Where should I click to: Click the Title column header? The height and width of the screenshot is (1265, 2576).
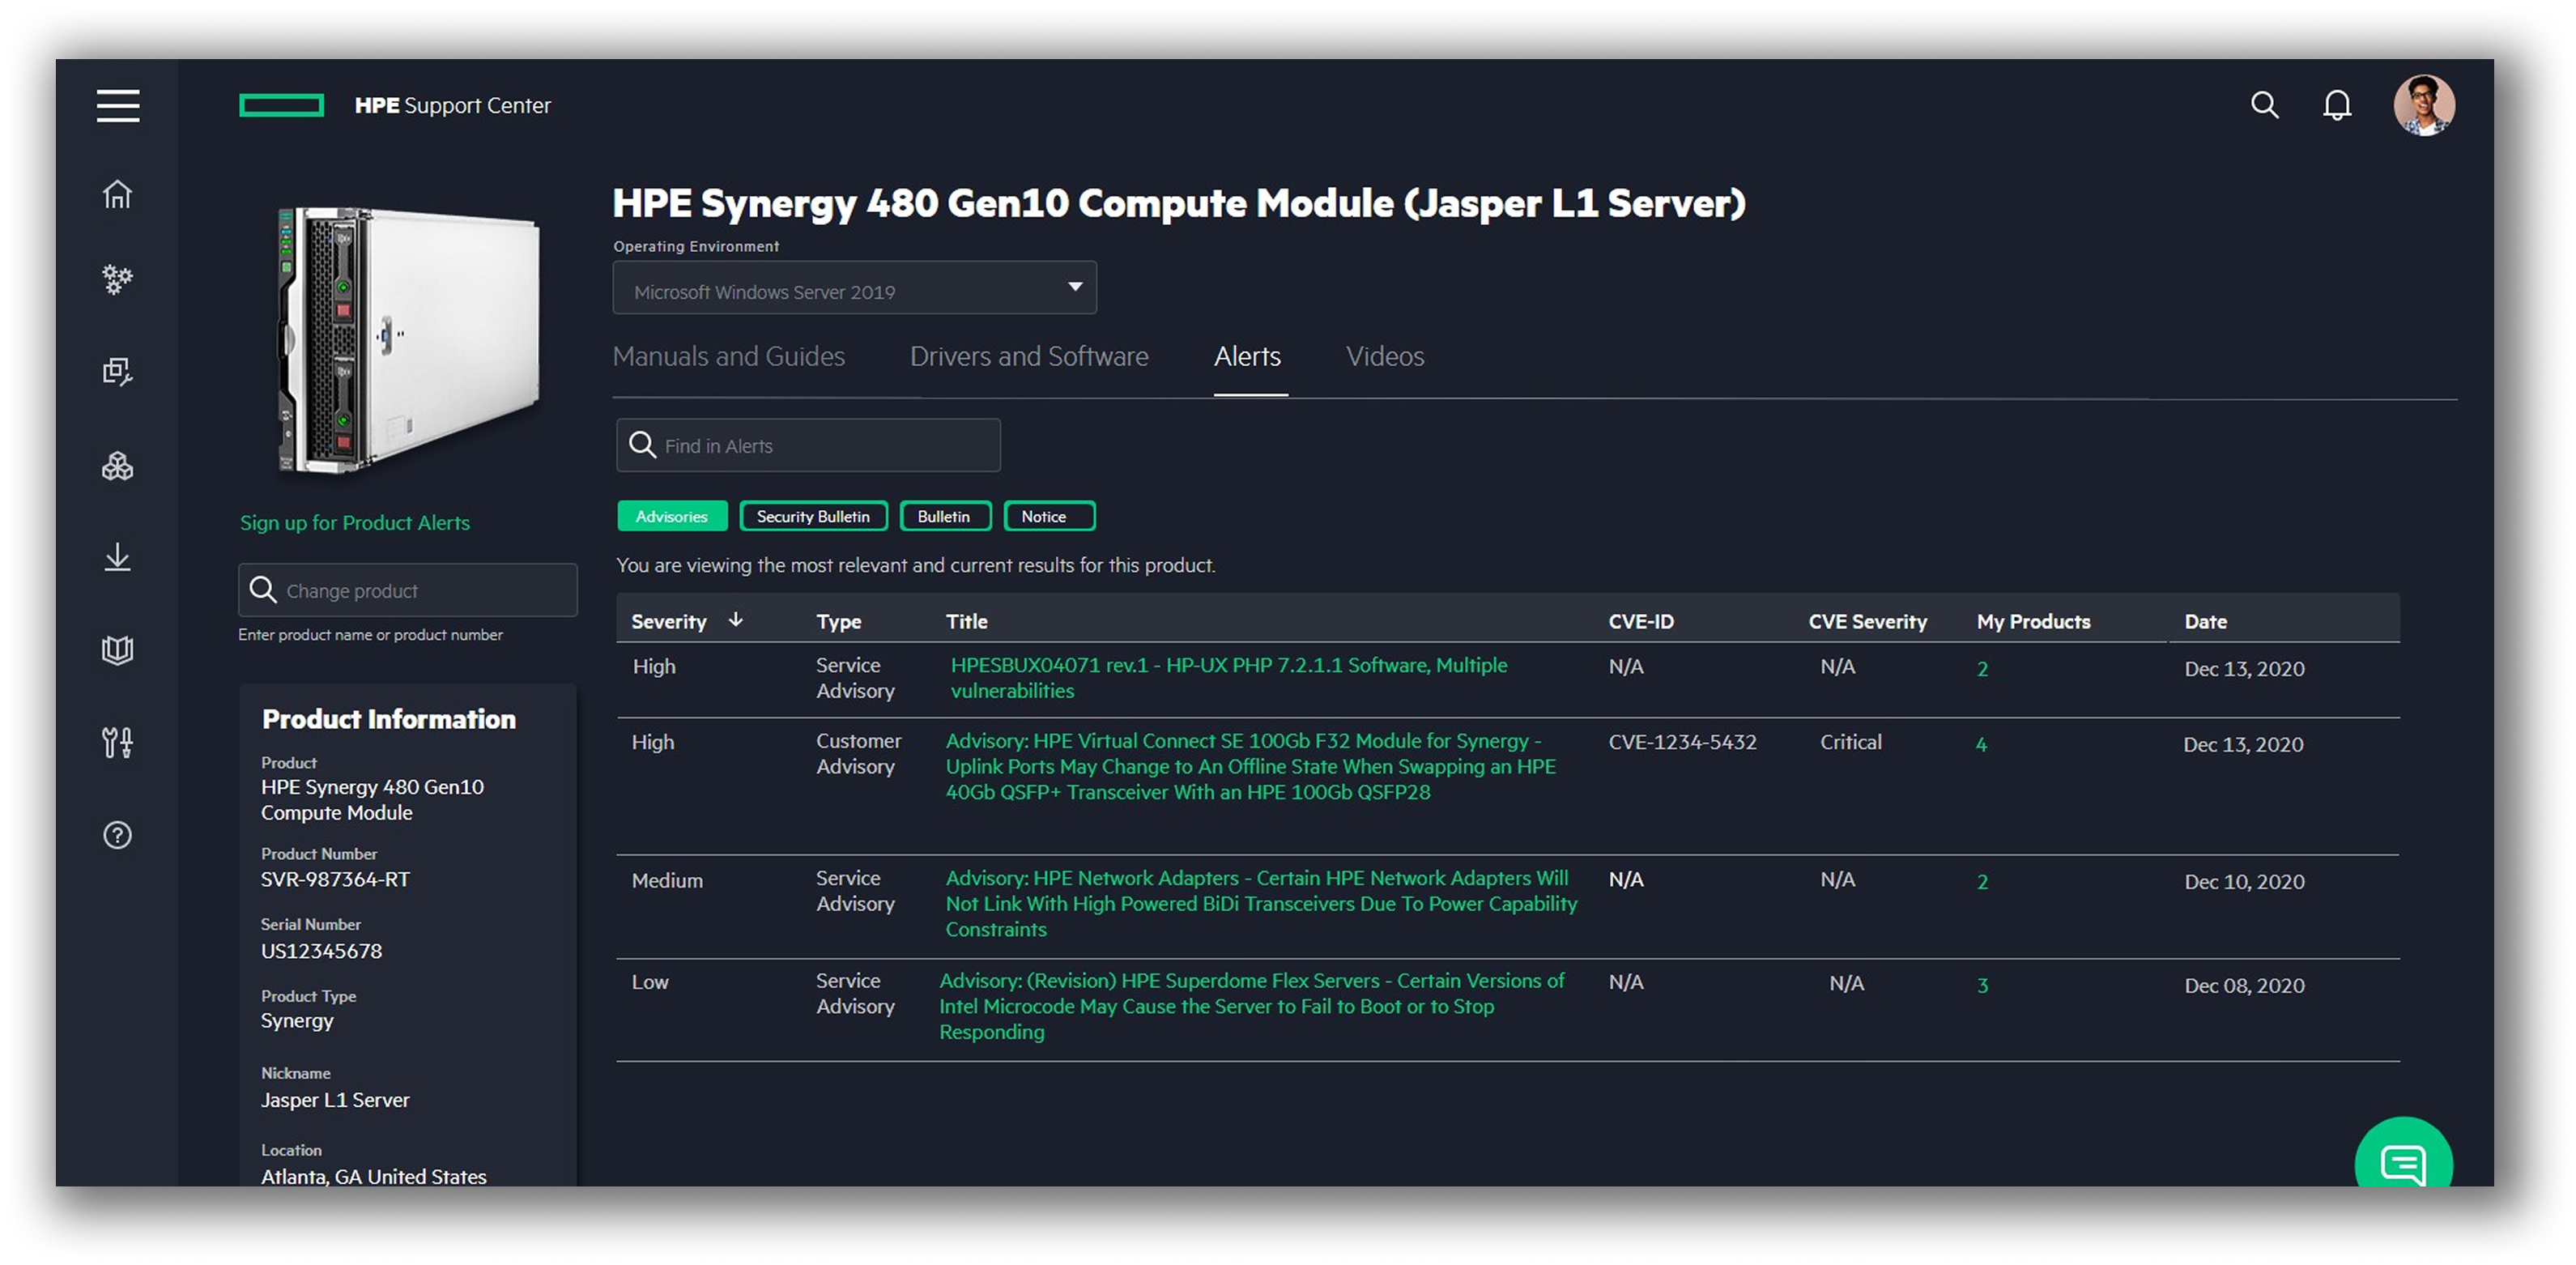pyautogui.click(x=967, y=621)
